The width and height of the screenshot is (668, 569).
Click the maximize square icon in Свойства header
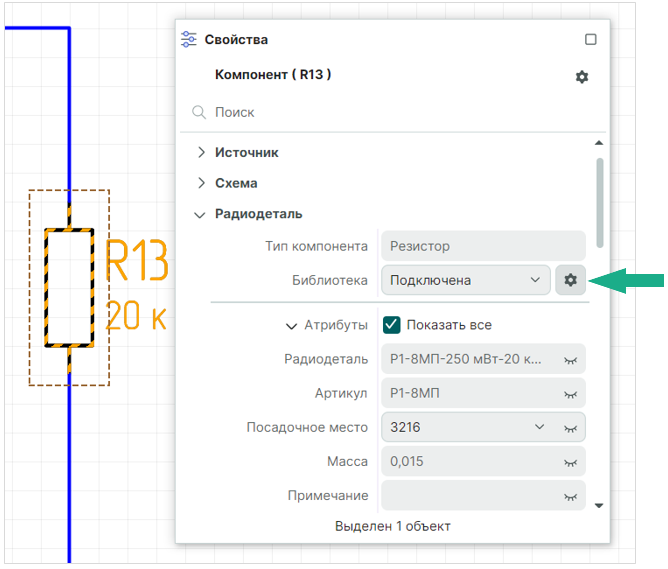(x=590, y=40)
